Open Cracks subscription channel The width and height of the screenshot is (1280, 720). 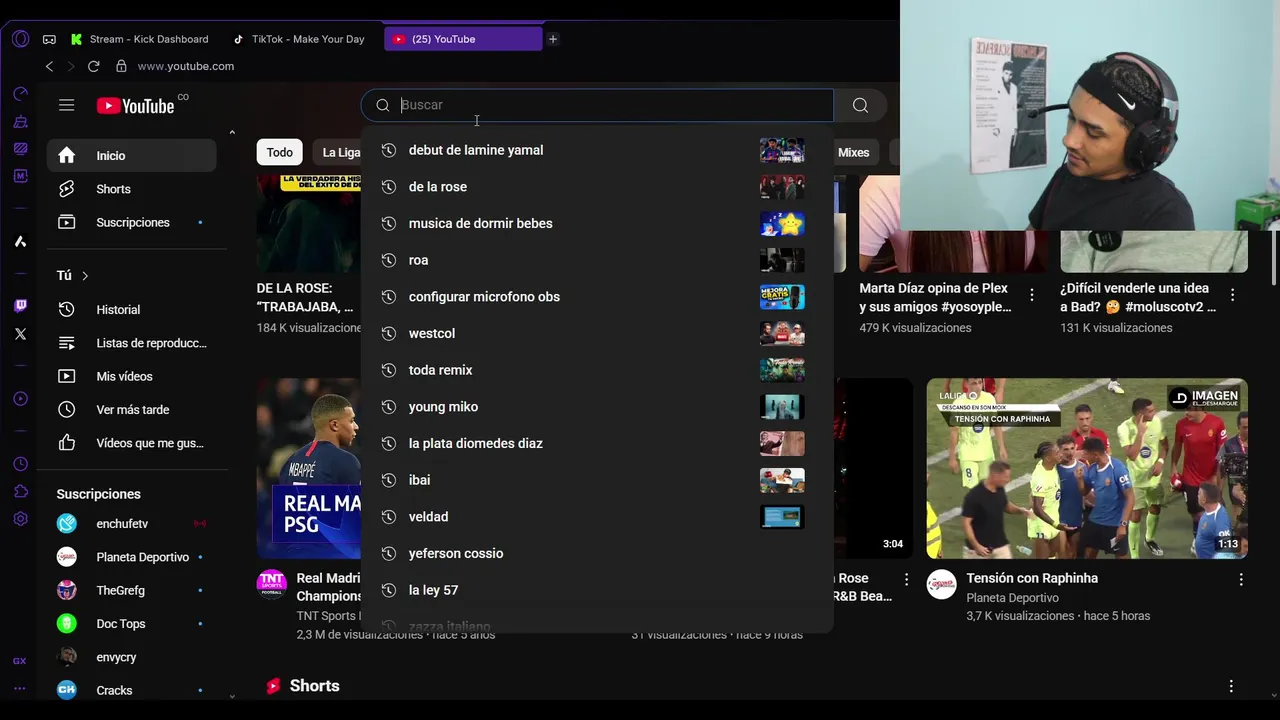[131, 690]
